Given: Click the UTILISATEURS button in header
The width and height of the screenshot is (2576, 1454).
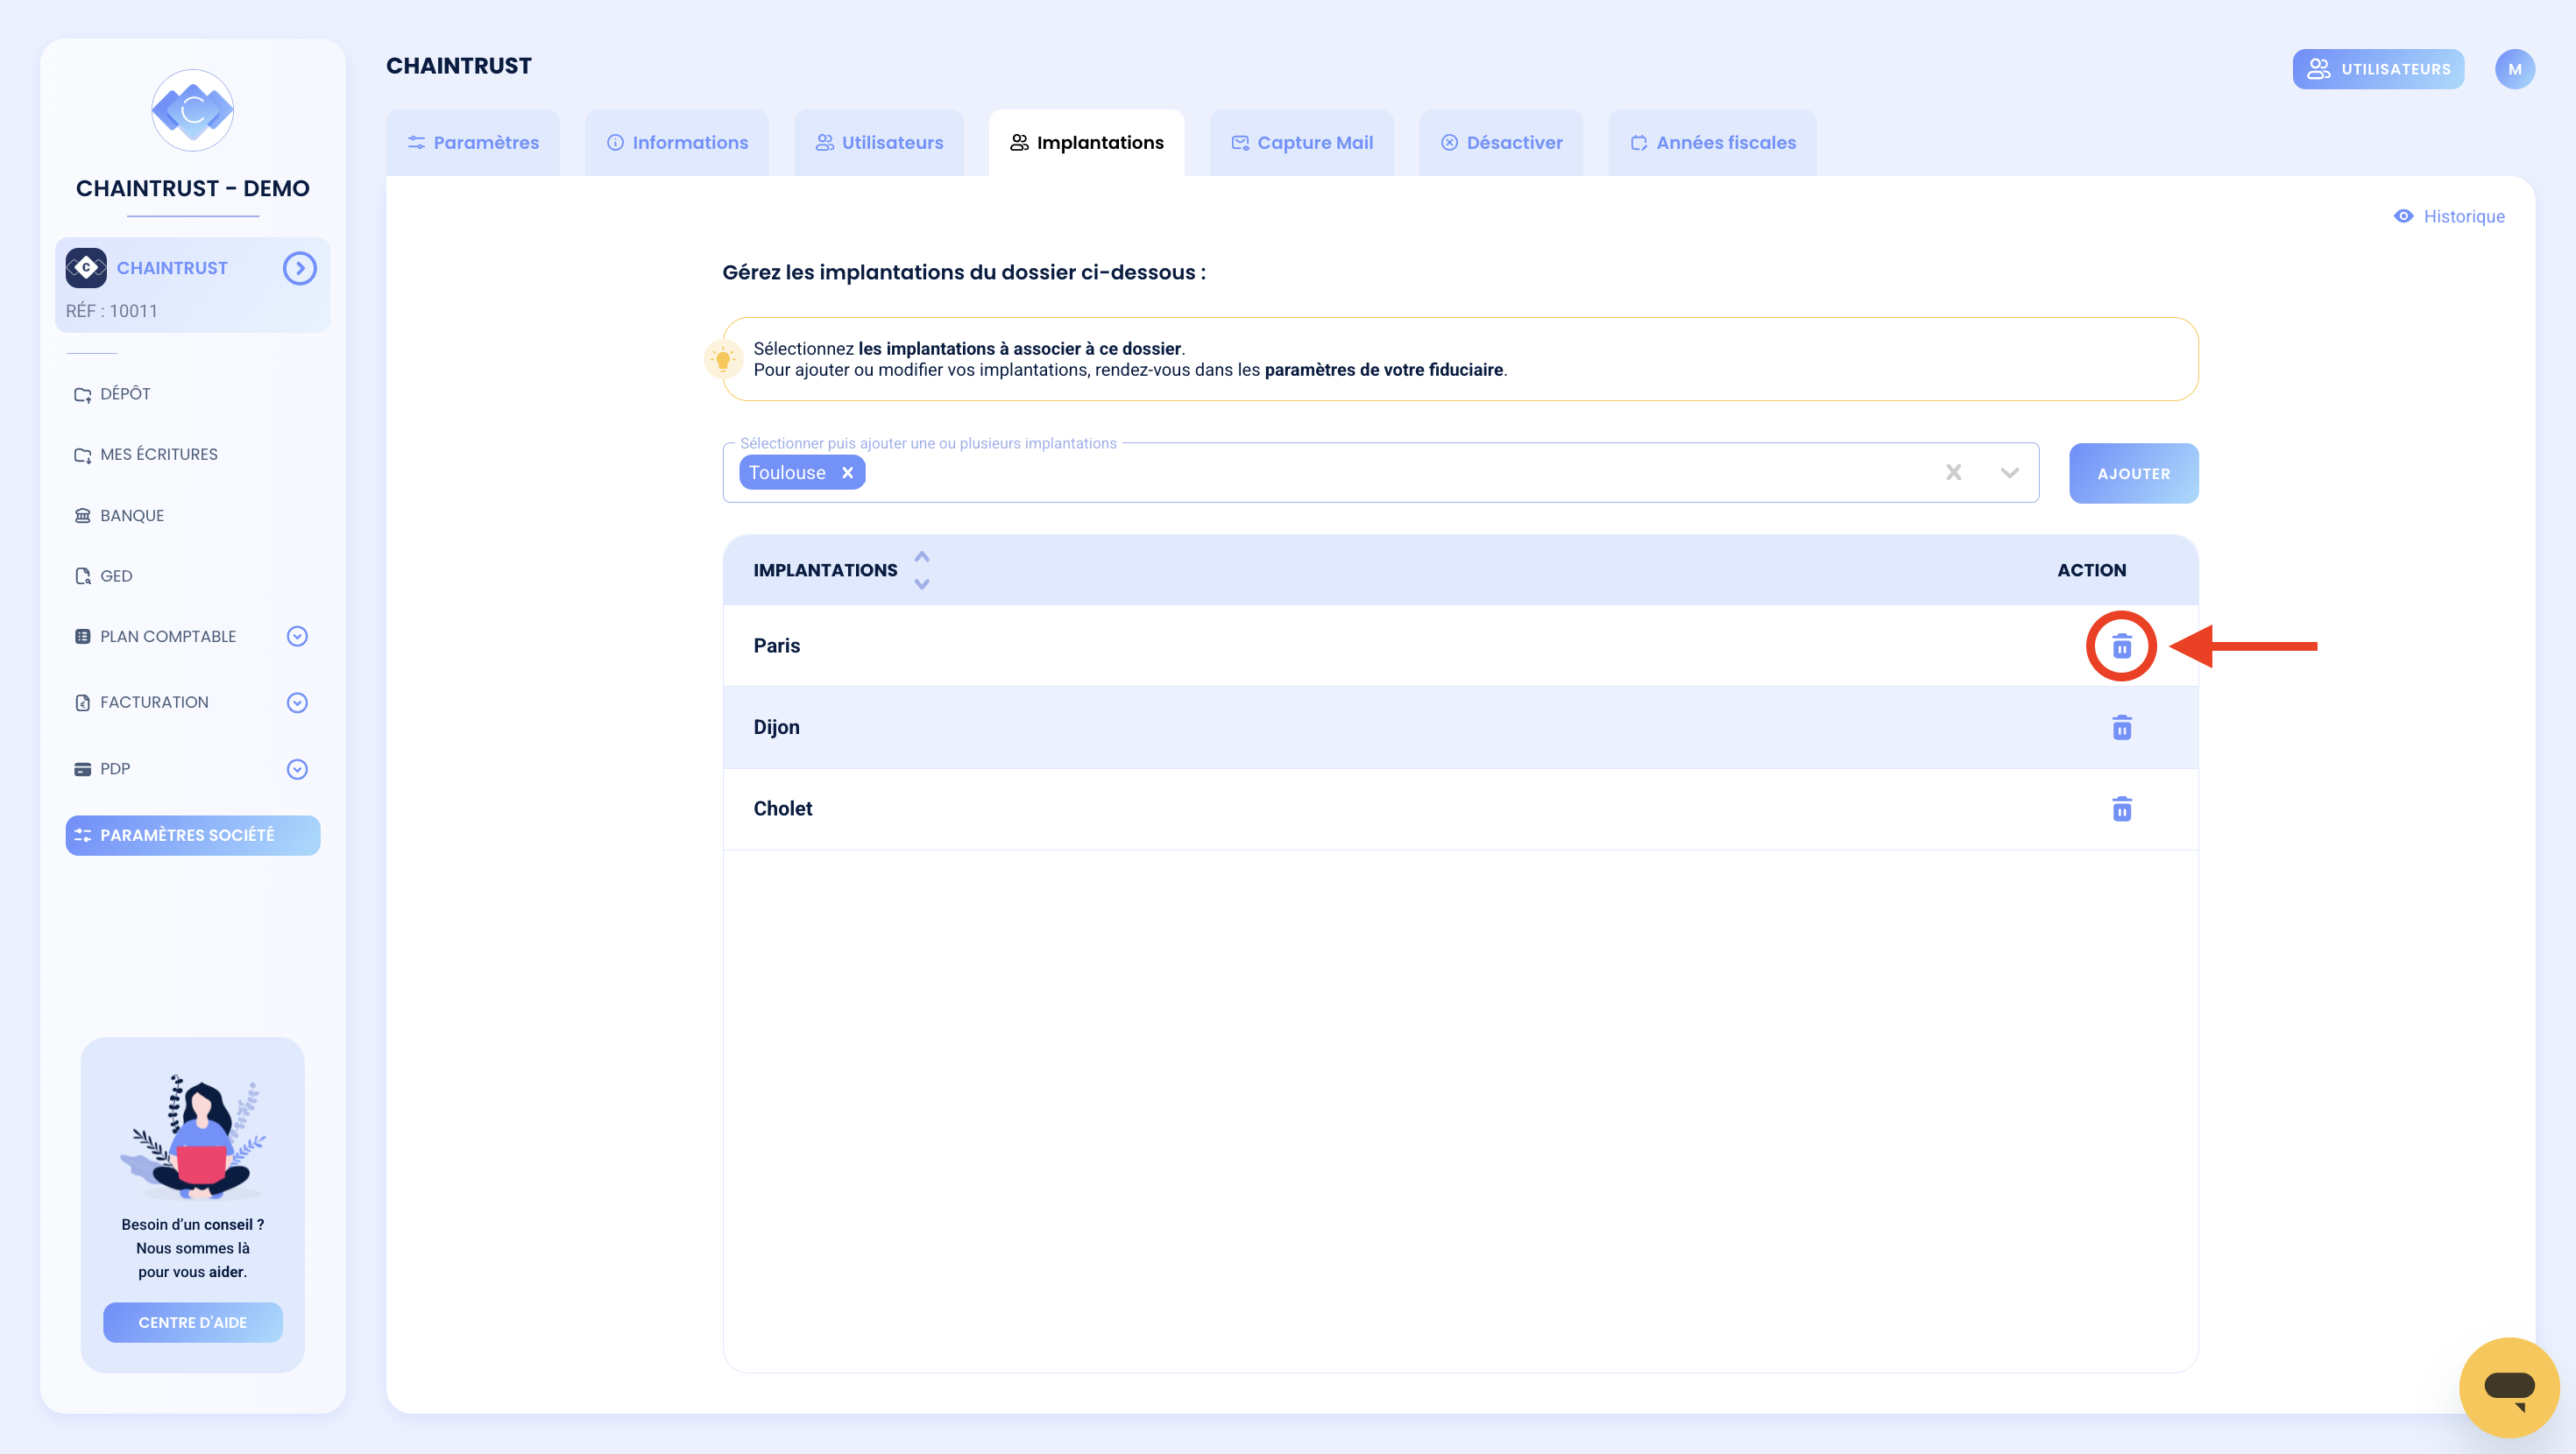Looking at the screenshot, I should (x=2378, y=69).
